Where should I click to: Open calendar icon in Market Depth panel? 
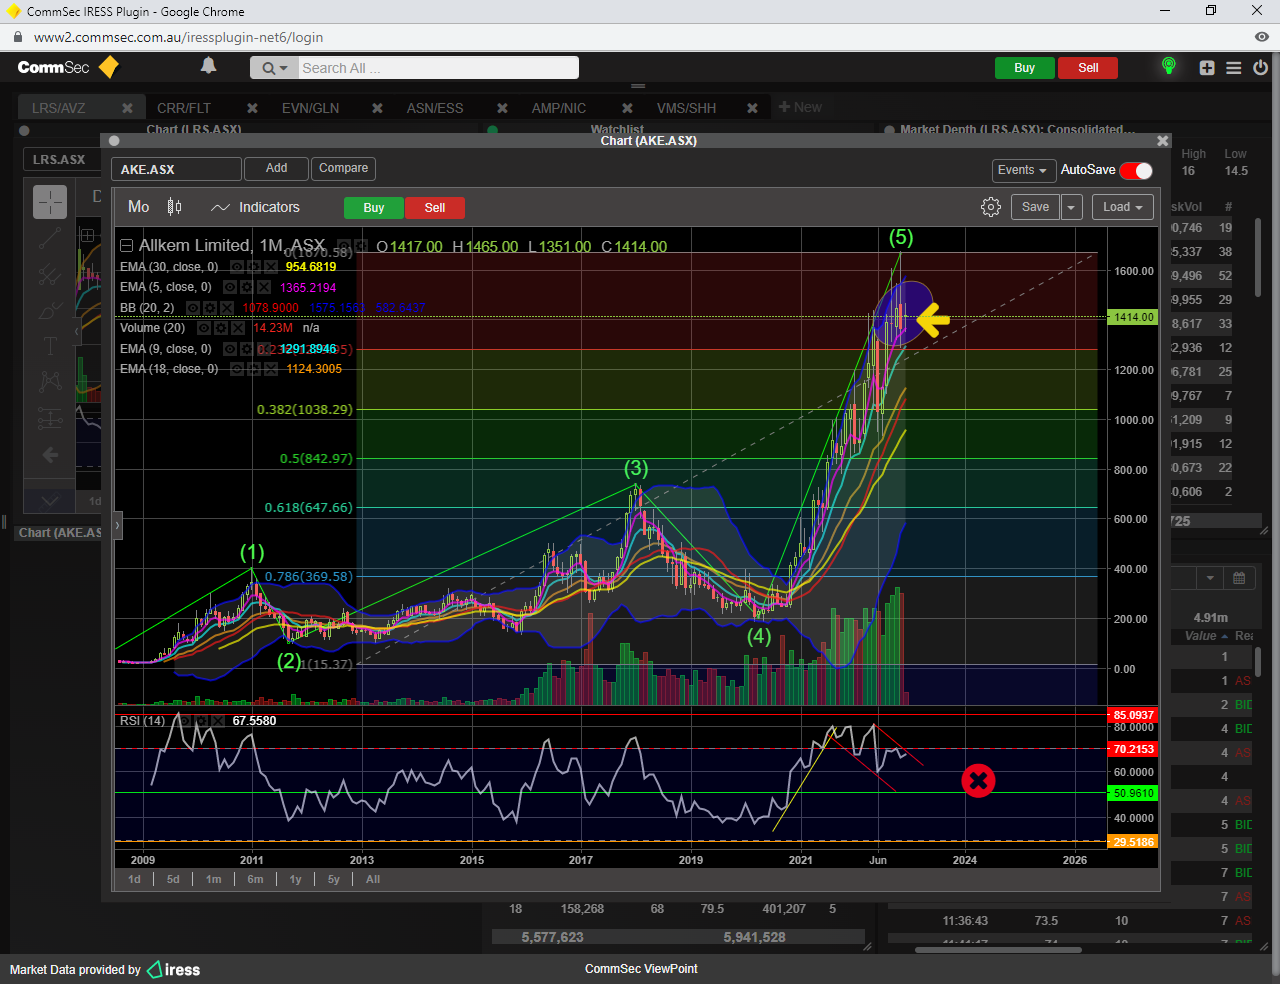point(1239,578)
